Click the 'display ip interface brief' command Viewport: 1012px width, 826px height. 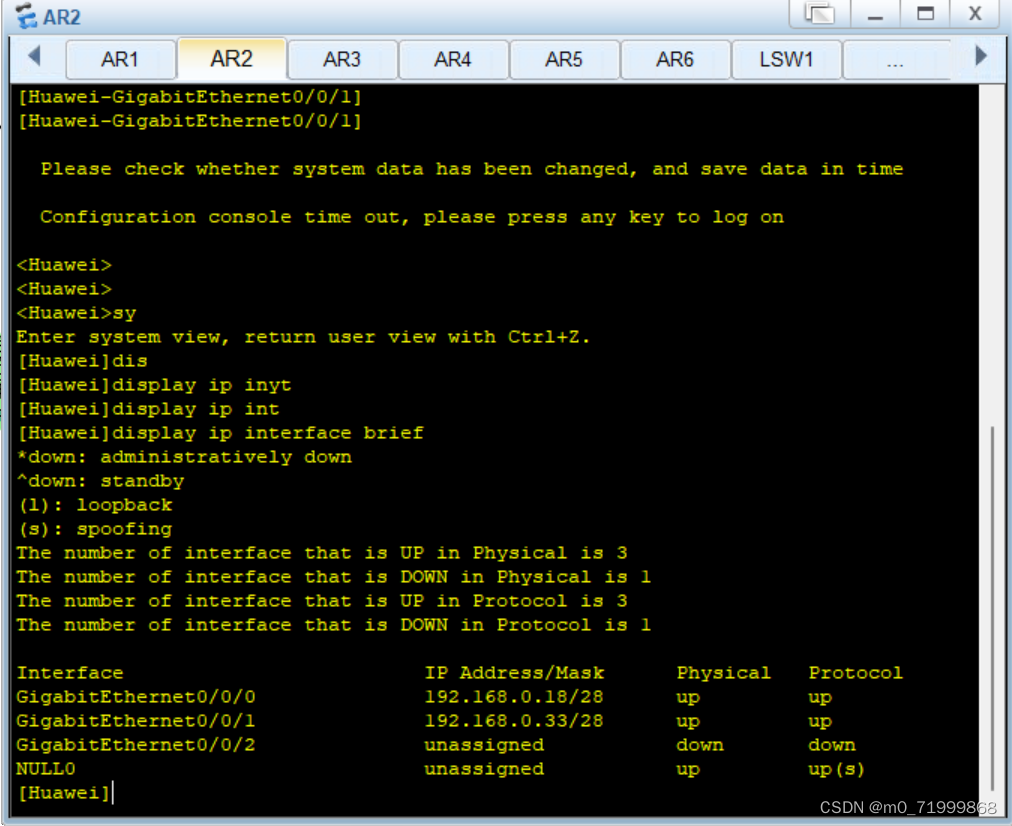[x=268, y=433]
